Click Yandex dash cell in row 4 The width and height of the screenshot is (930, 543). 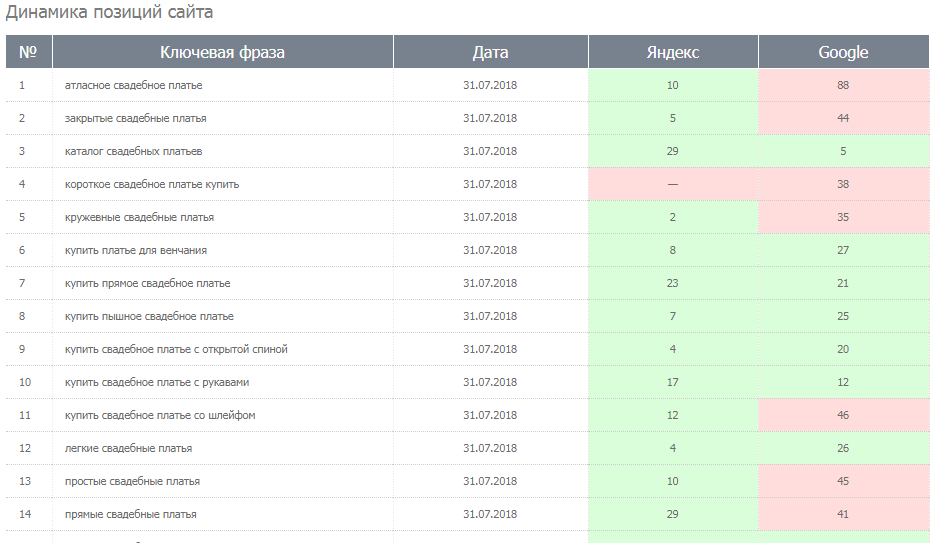coord(673,184)
